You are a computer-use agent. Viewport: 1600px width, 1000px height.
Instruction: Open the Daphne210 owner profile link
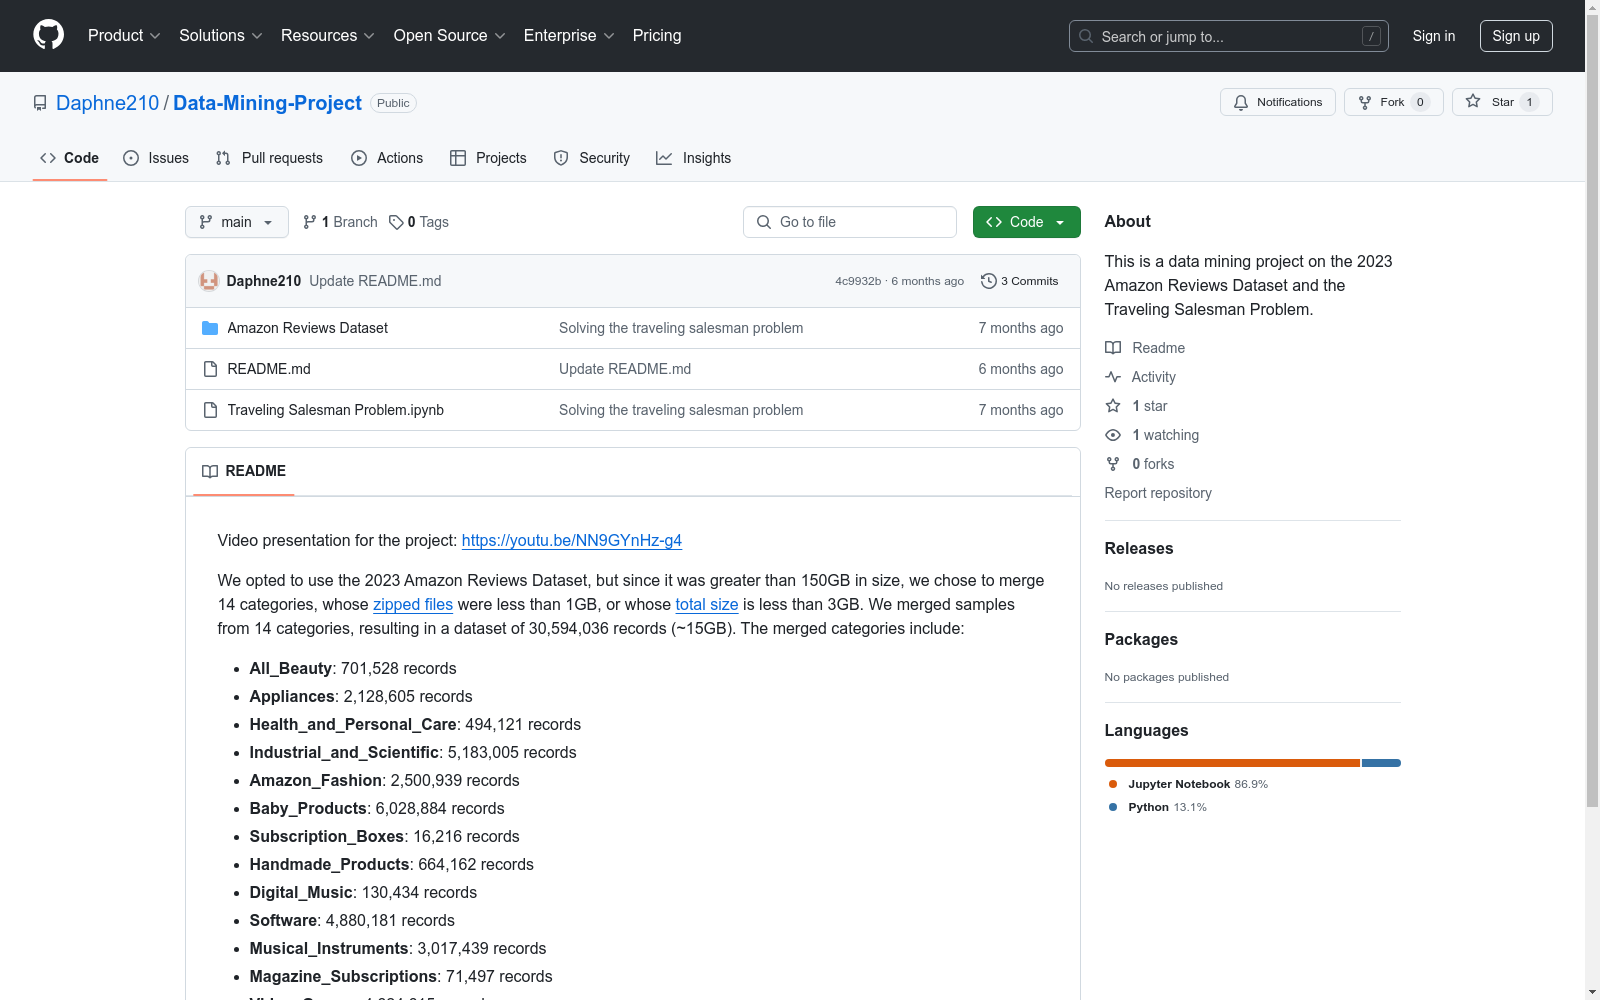point(107,103)
